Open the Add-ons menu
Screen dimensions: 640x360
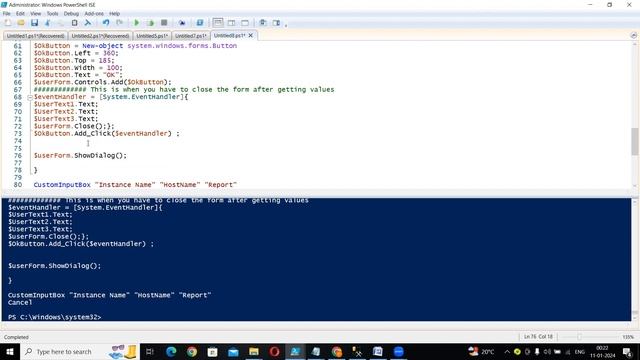point(94,13)
